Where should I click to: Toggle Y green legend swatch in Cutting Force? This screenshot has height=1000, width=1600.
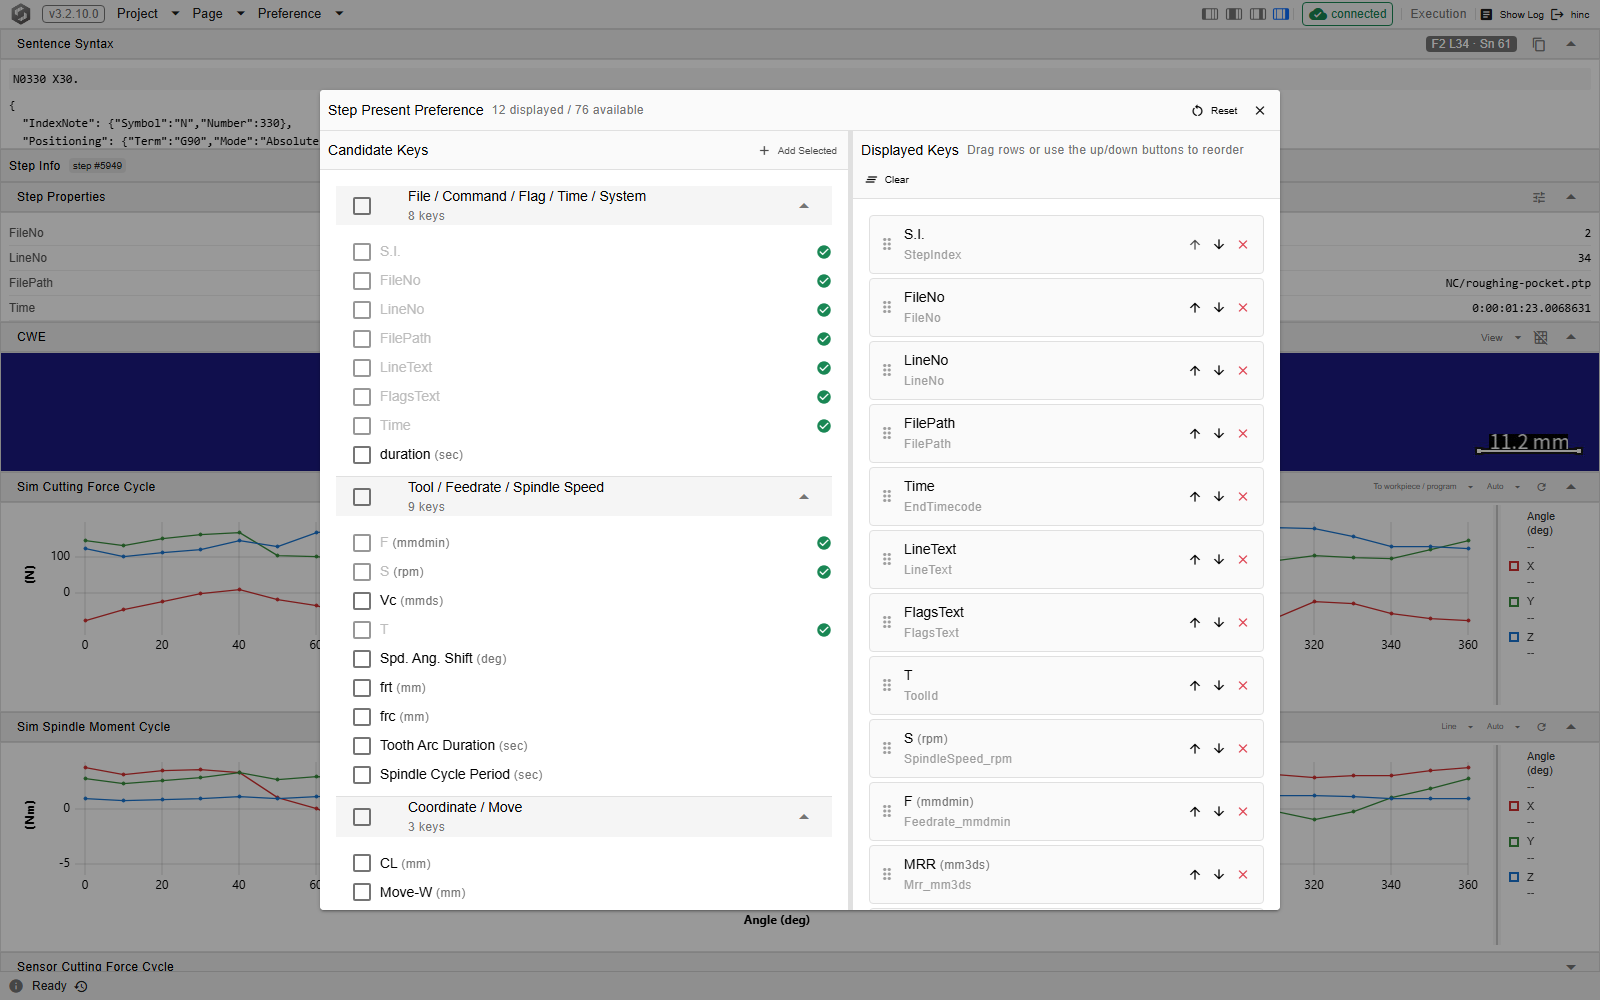tap(1514, 602)
